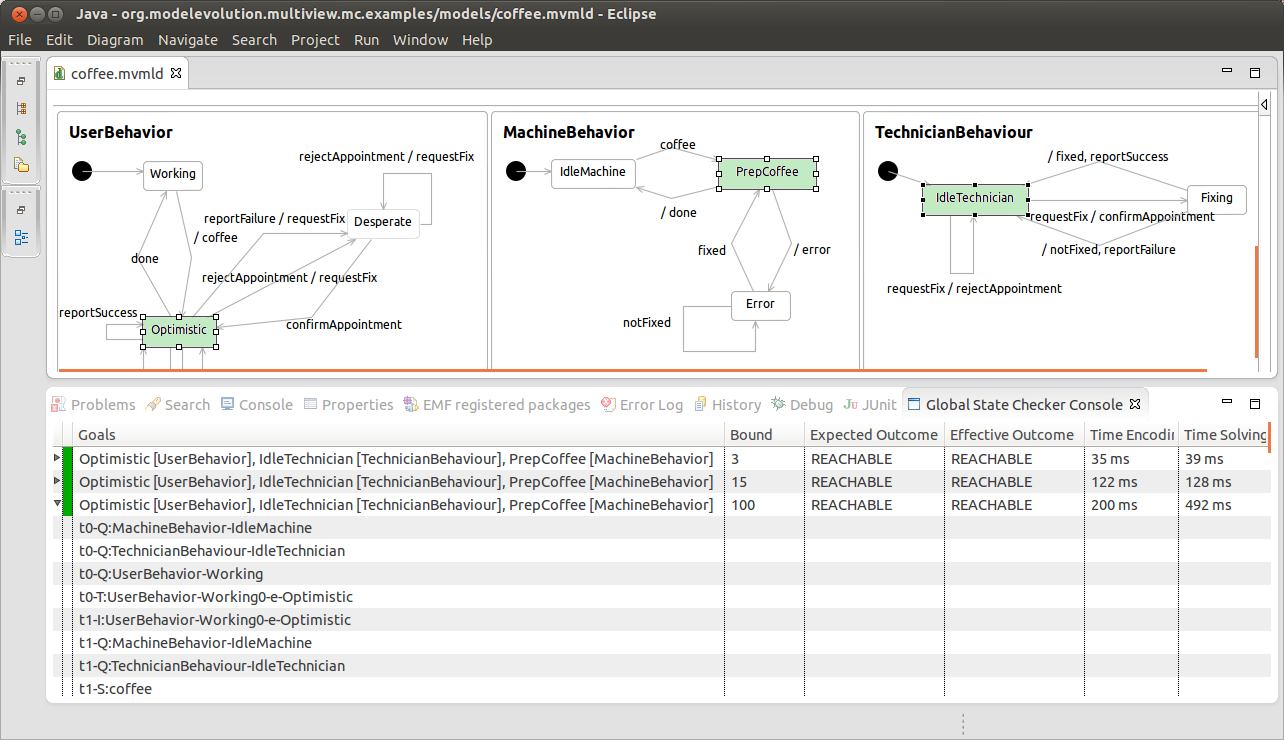Select the PrepCoffee state in MachineBehavior
This screenshot has height=740, width=1284.
[768, 172]
